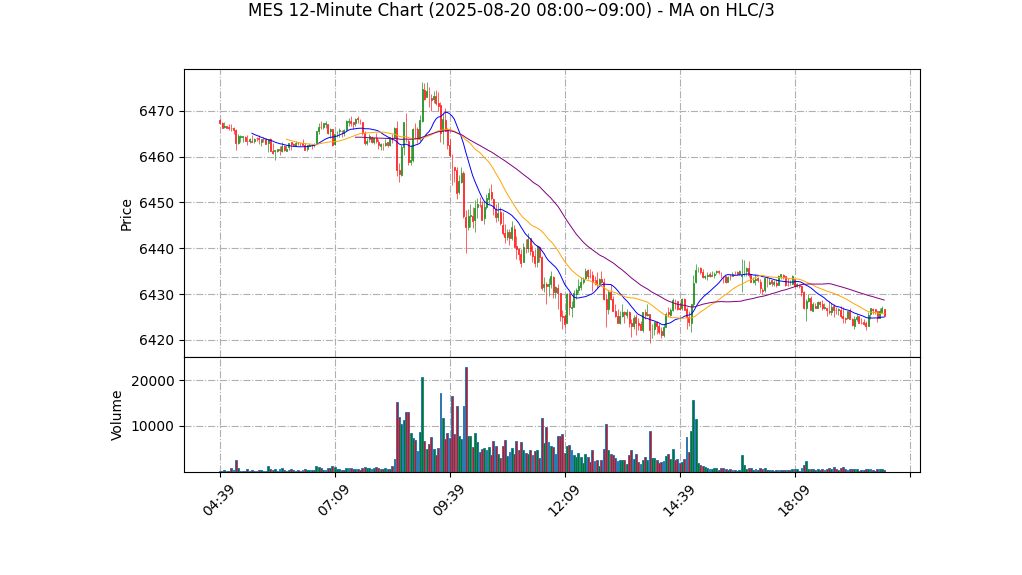Click the 12:09 time axis label

point(562,501)
